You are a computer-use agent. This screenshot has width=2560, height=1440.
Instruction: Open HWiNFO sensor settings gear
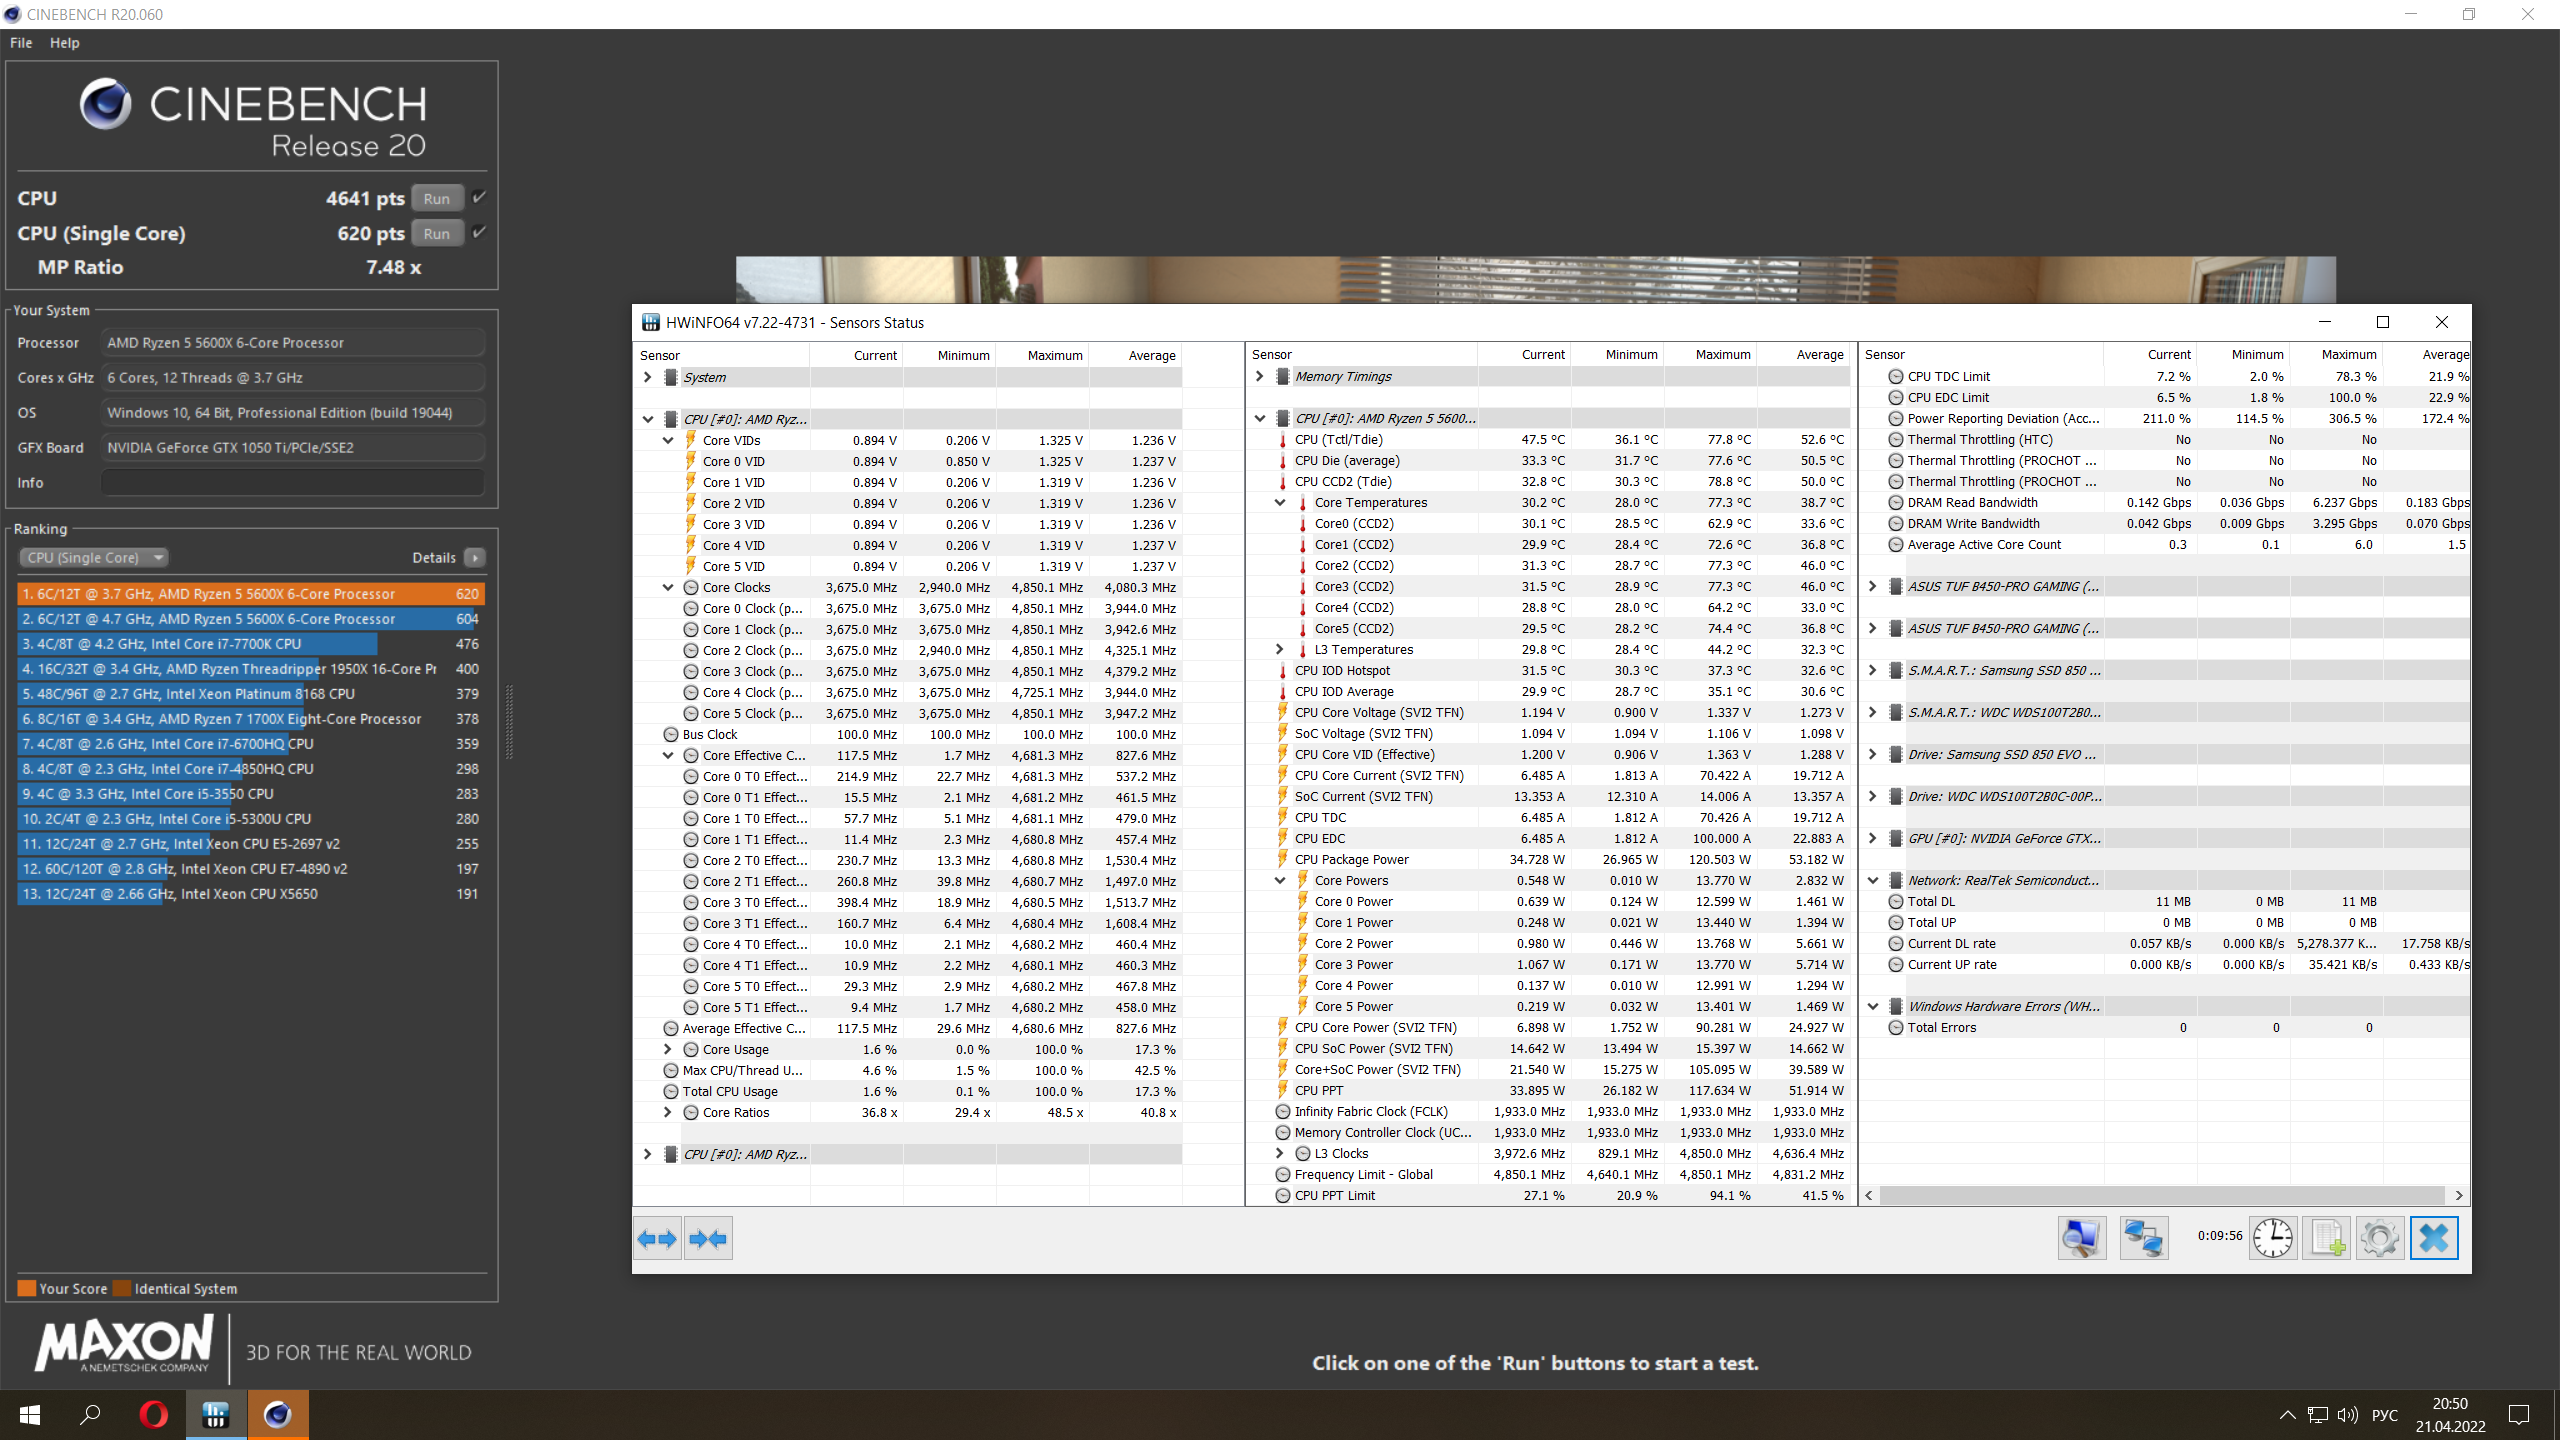click(2380, 1238)
